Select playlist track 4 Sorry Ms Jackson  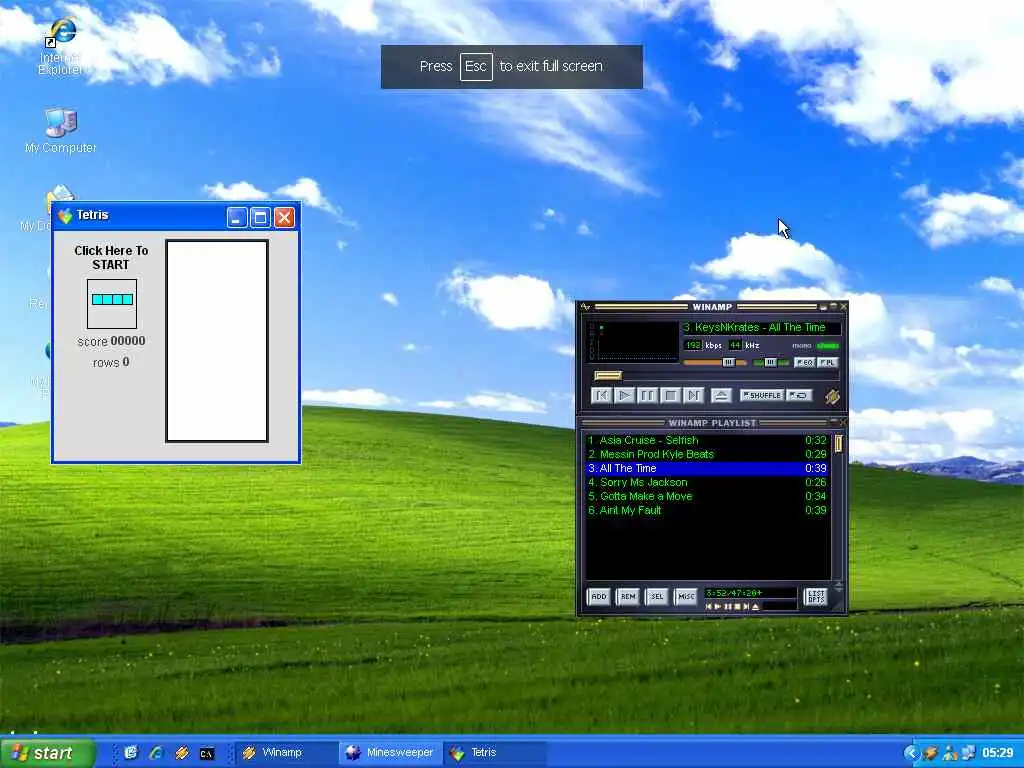tap(707, 482)
